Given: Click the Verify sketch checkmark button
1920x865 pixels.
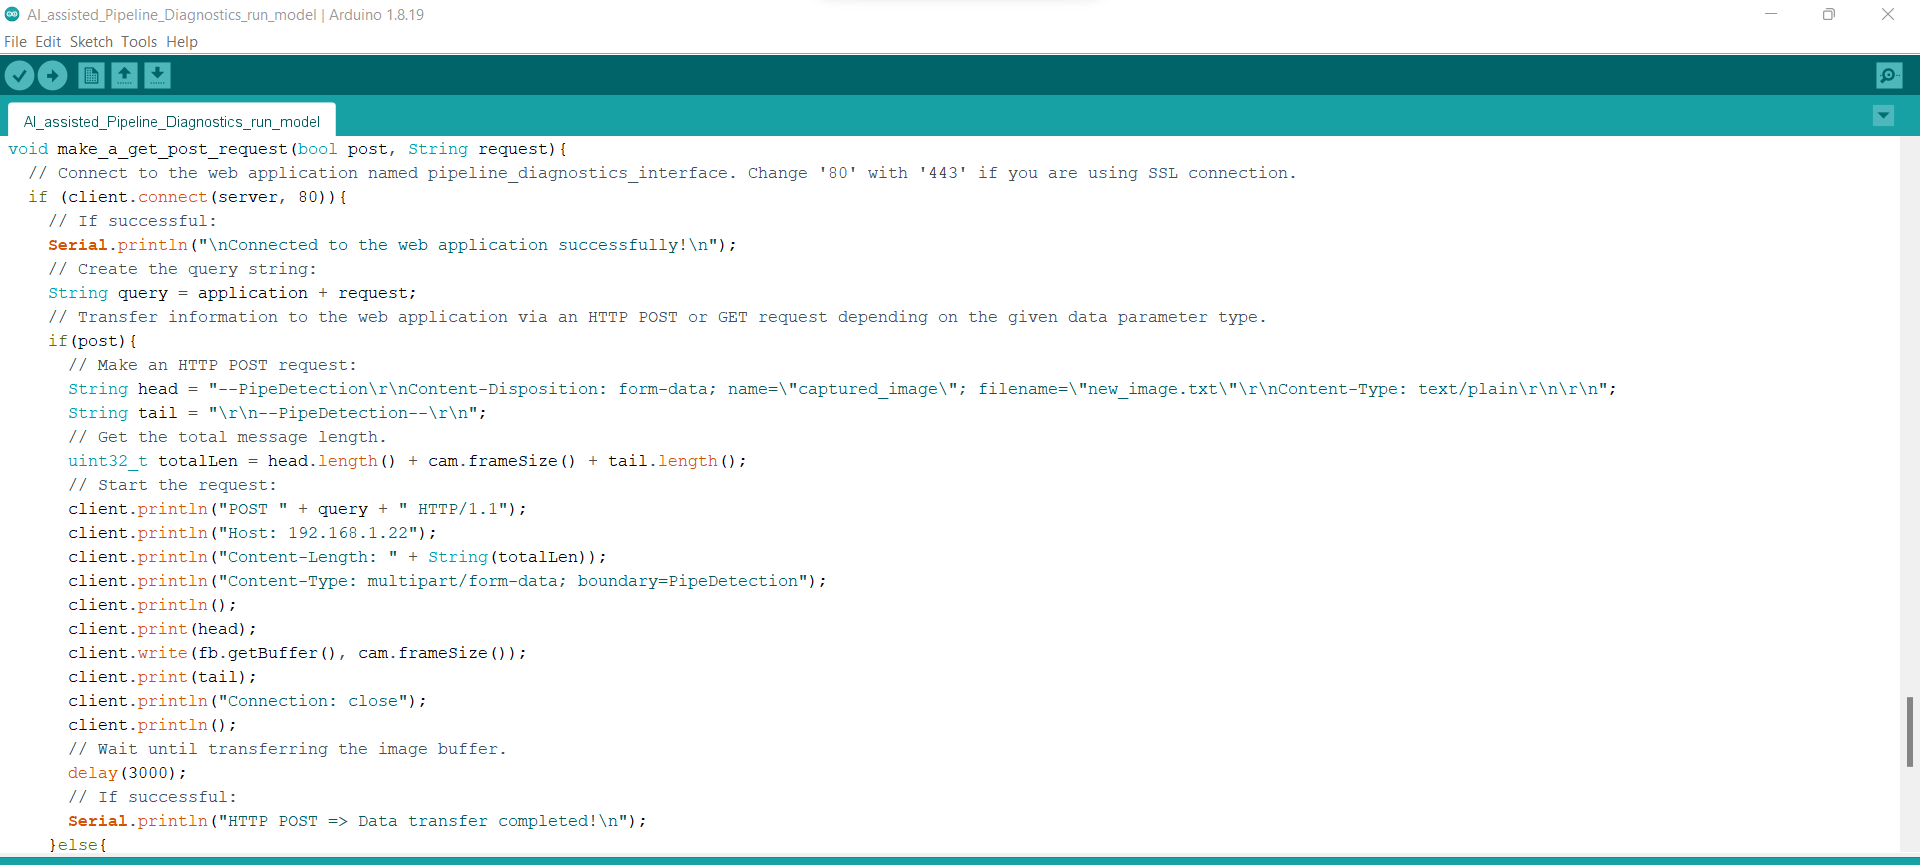Looking at the screenshot, I should pos(19,75).
